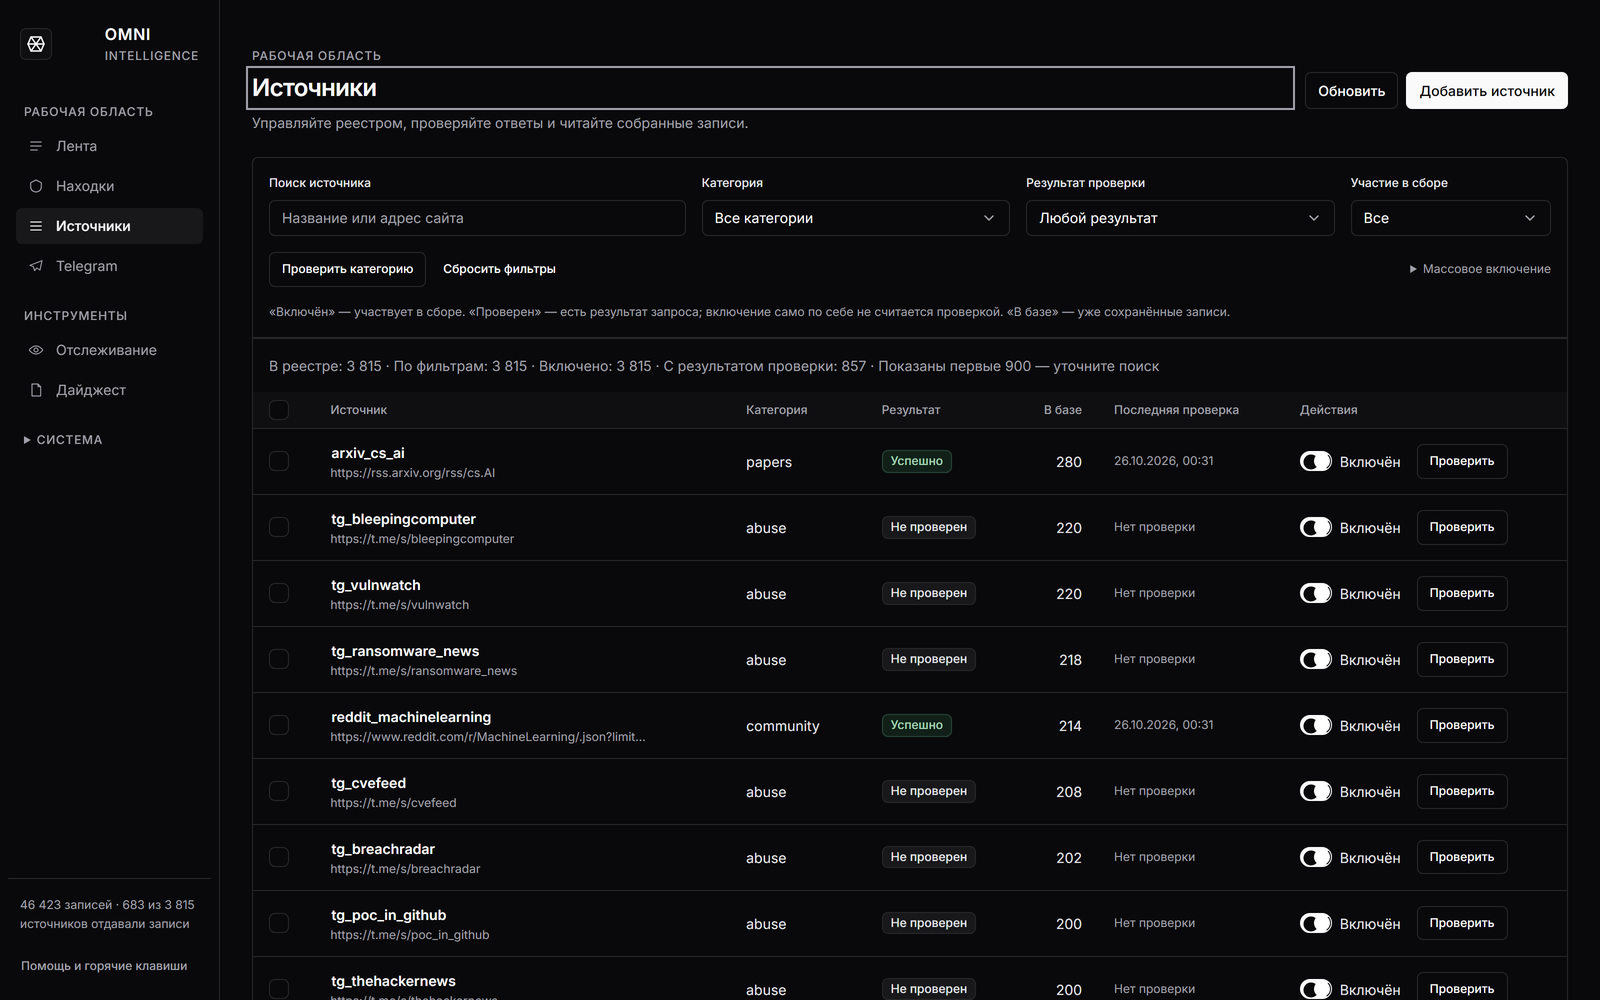1600x1000 pixels.
Task: Click Проверить for arxiv_cs_ai
Action: [1462, 461]
